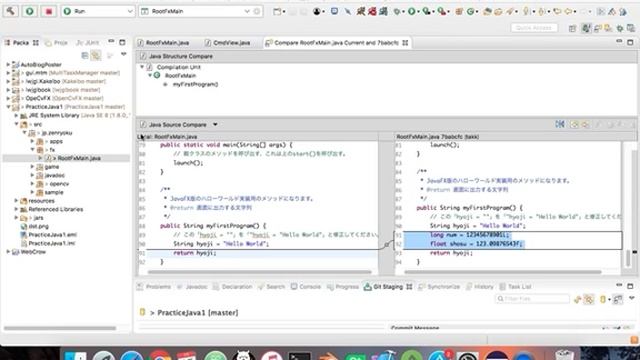Toggle the blue compare swap/sync button

(x=560, y=124)
